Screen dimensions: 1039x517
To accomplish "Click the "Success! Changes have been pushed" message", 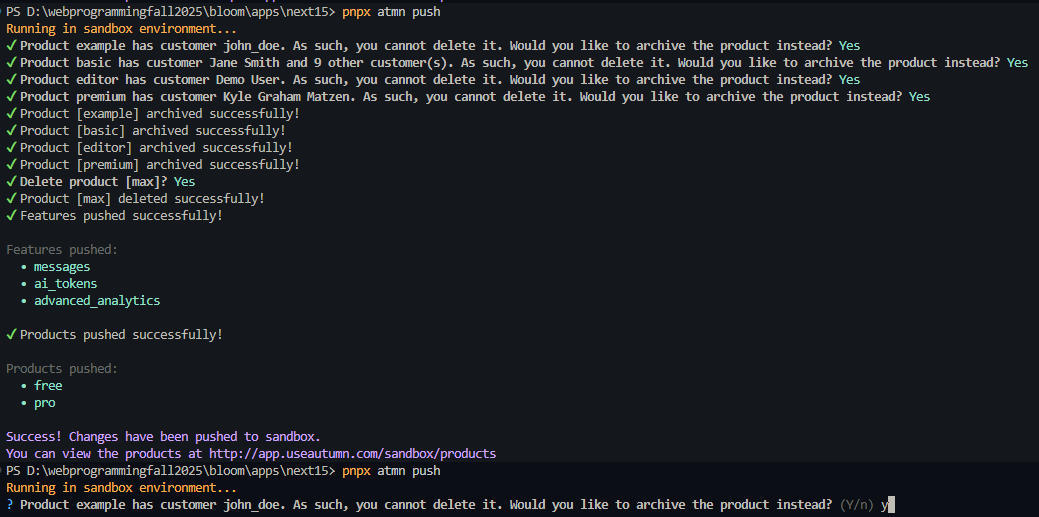I will pyautogui.click(x=163, y=436).
